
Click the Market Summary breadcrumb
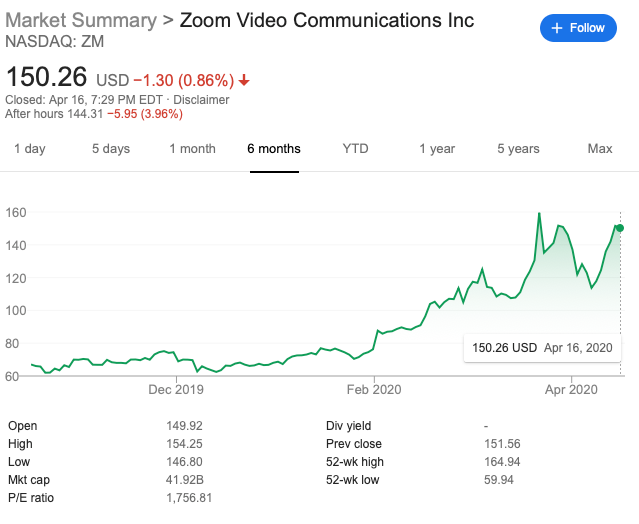coord(81,21)
